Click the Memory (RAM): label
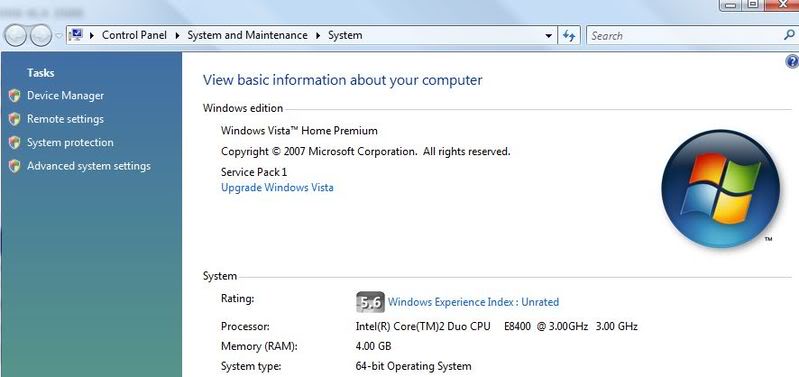The image size is (799, 377). (x=259, y=346)
